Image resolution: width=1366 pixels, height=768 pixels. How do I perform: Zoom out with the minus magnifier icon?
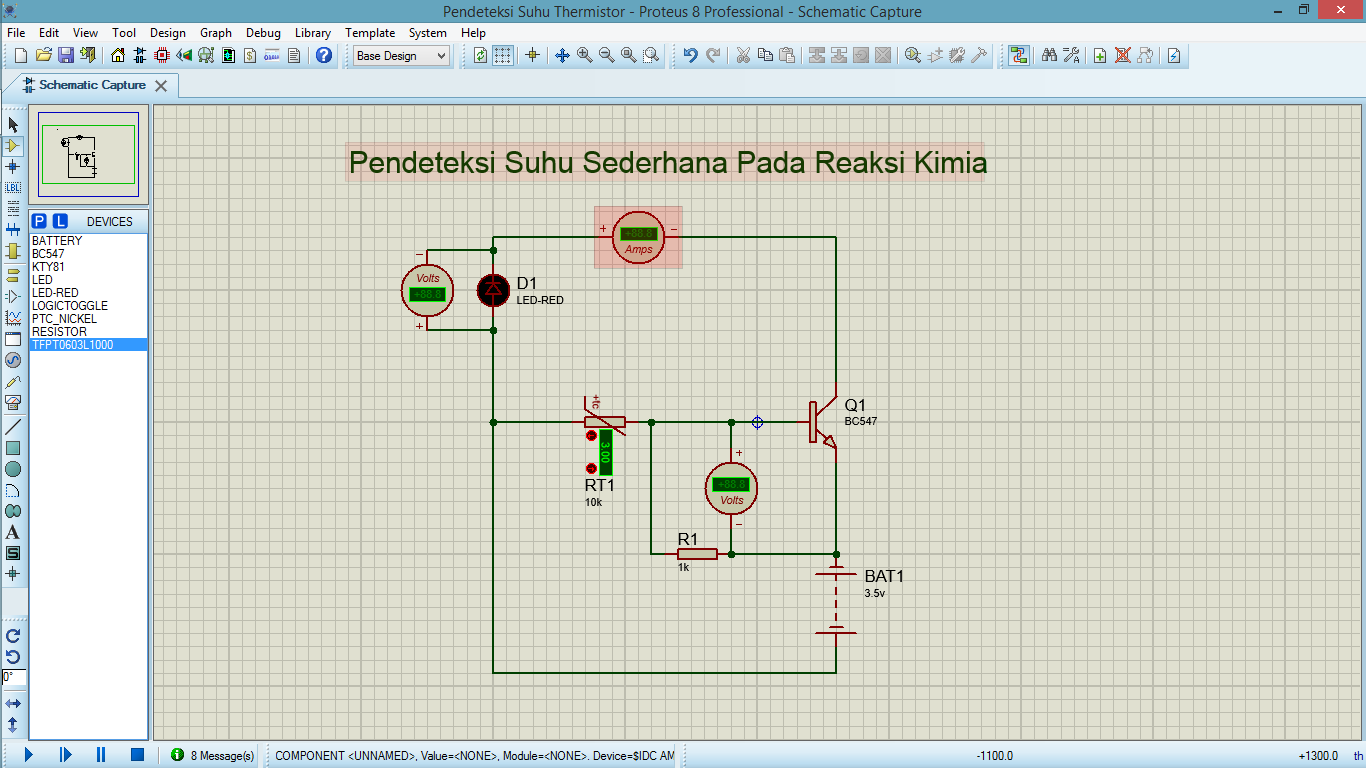(606, 56)
